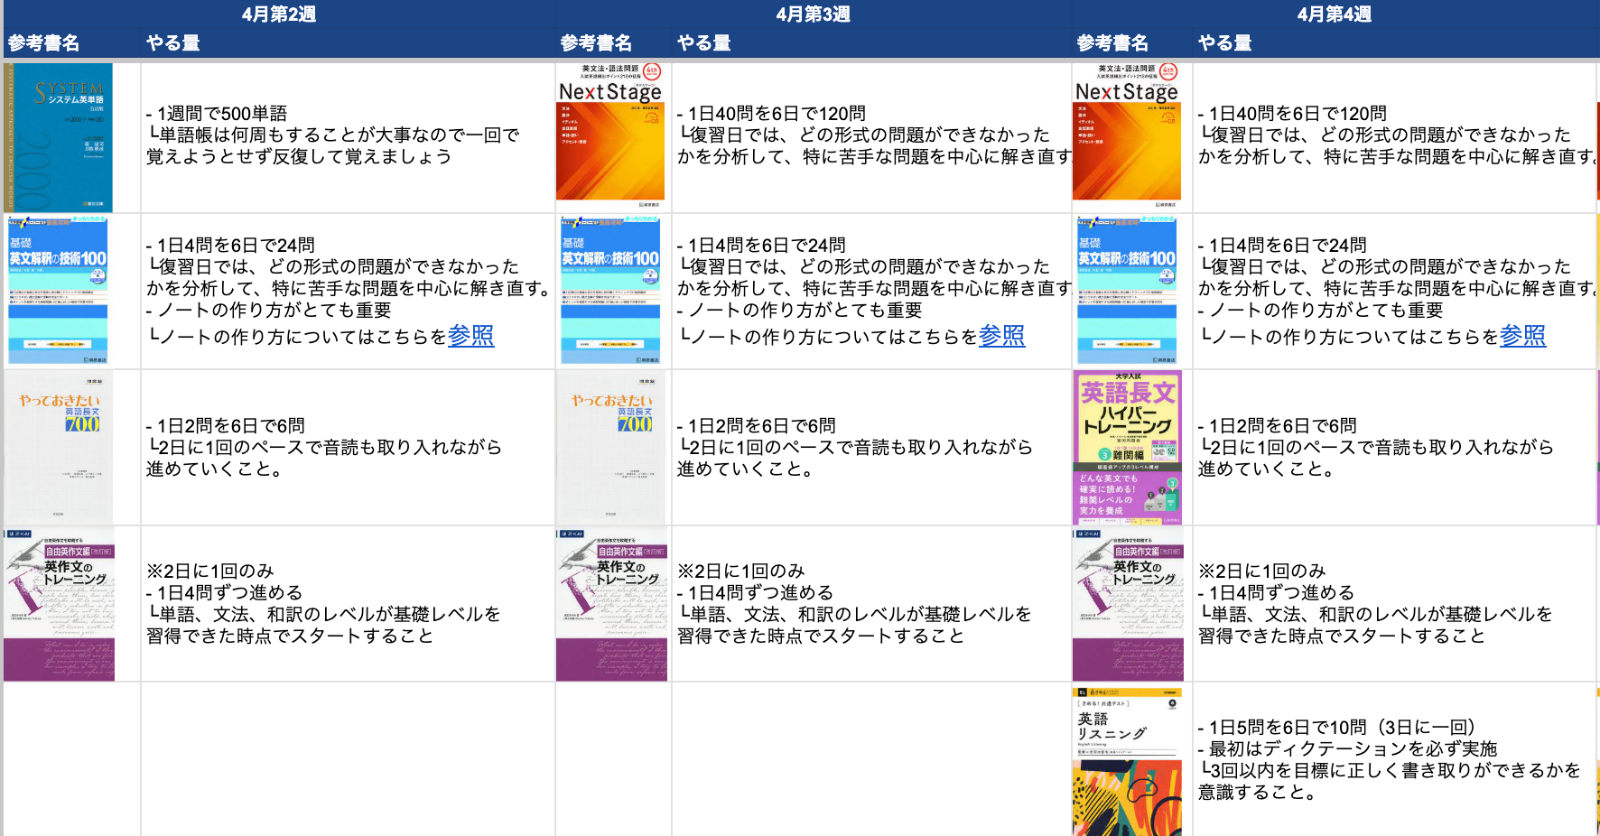The image size is (1600, 836).
Task: Select the 英語長文ハイパートレーニング book cover
Action: point(1127,447)
